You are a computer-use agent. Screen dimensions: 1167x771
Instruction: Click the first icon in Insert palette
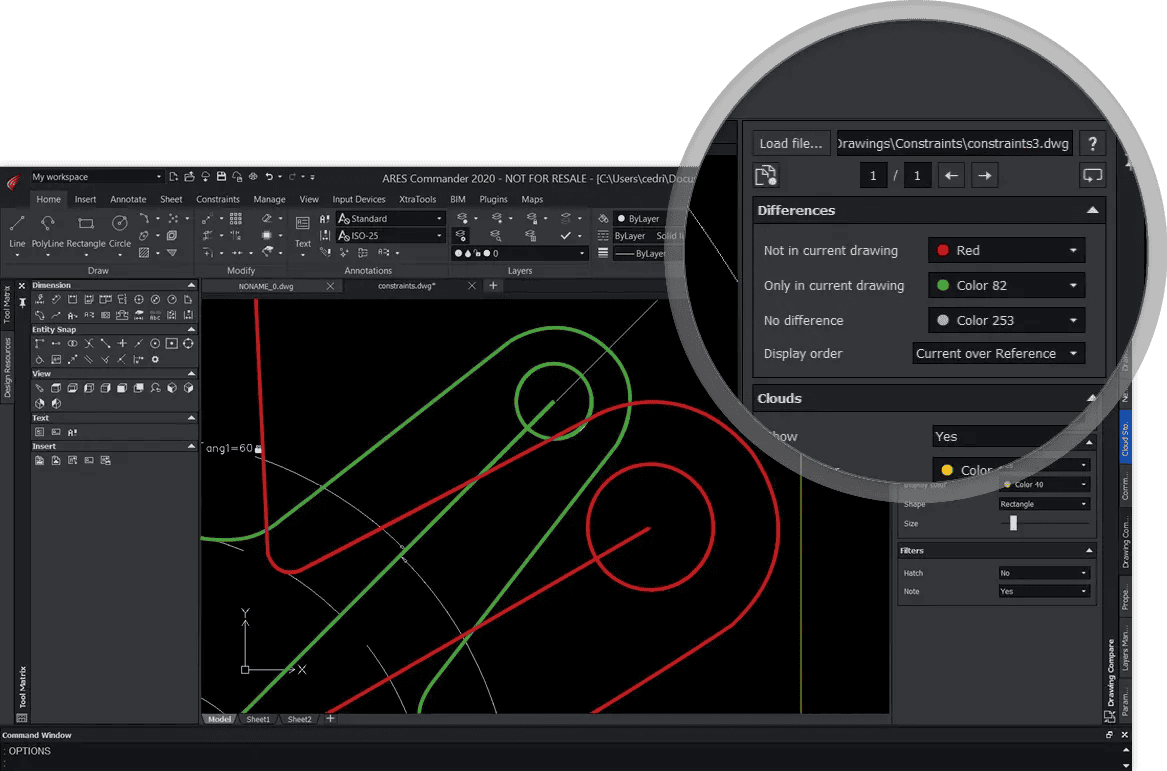point(39,460)
